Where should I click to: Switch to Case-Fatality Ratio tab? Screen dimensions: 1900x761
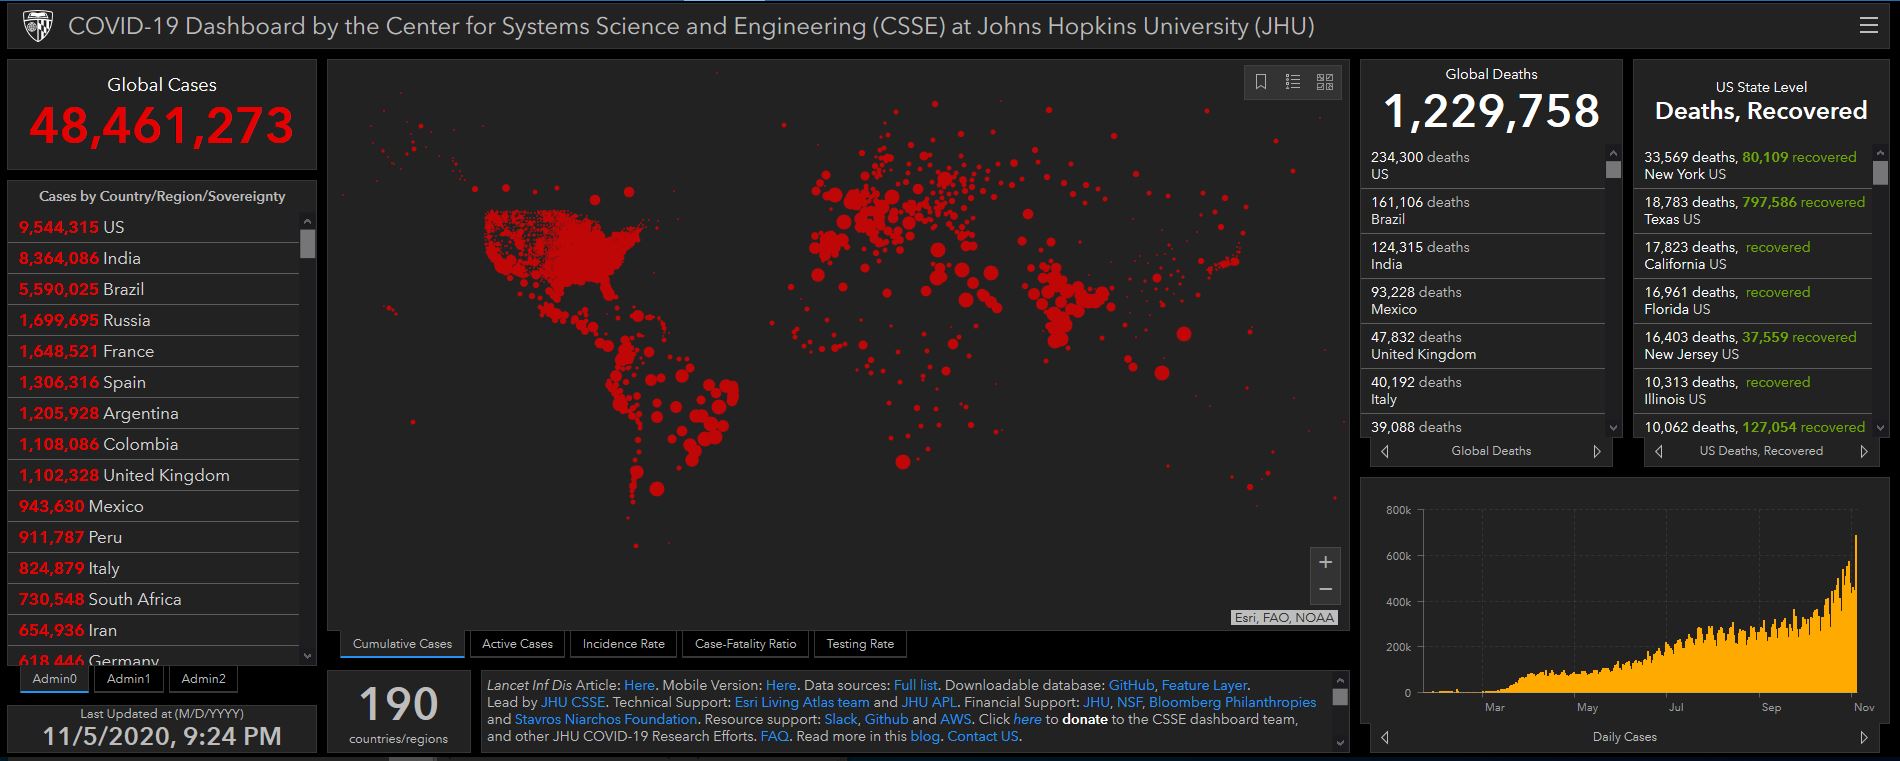pyautogui.click(x=745, y=644)
